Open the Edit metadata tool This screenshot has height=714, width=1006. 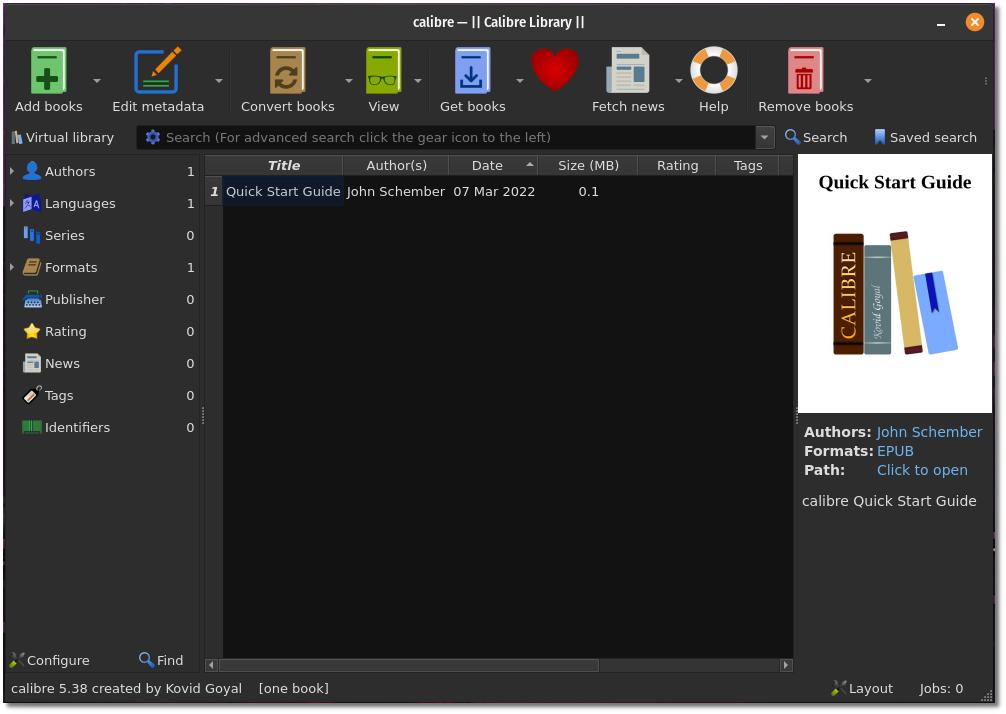click(x=158, y=70)
